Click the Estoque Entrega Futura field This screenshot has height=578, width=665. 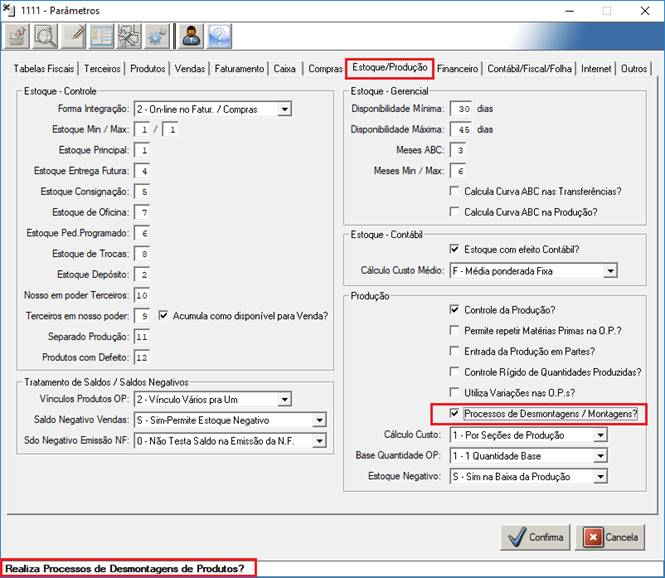coord(142,171)
